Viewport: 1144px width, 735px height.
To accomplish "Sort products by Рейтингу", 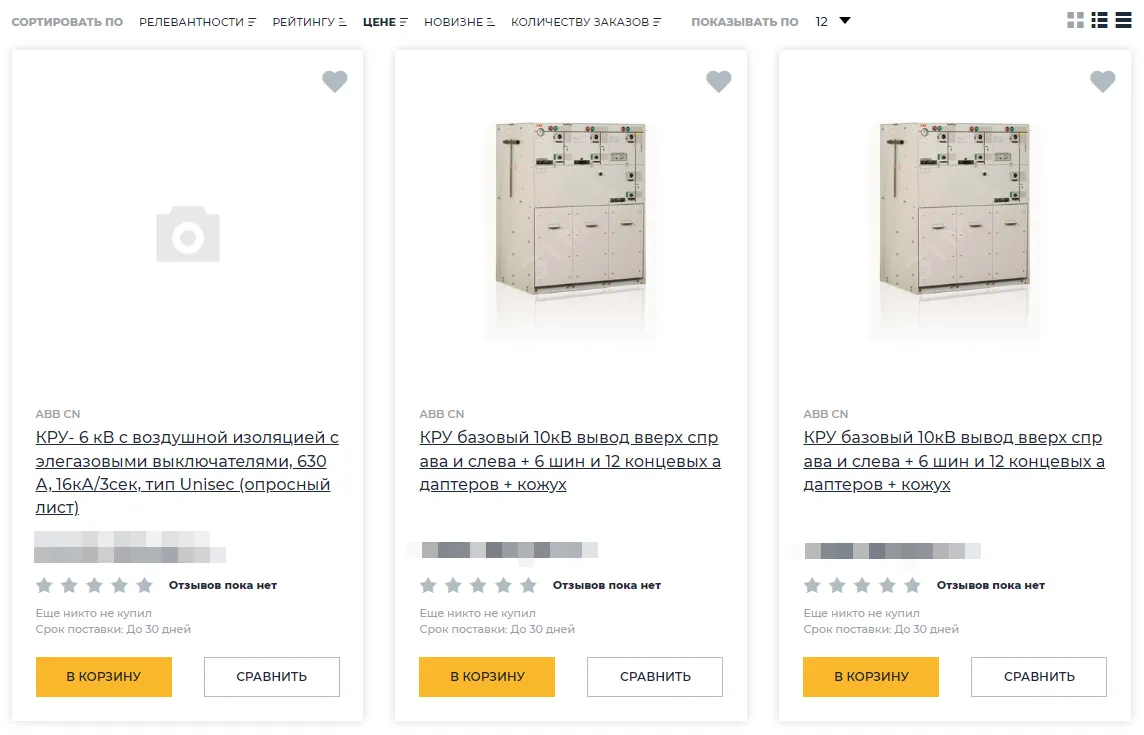I will [309, 21].
